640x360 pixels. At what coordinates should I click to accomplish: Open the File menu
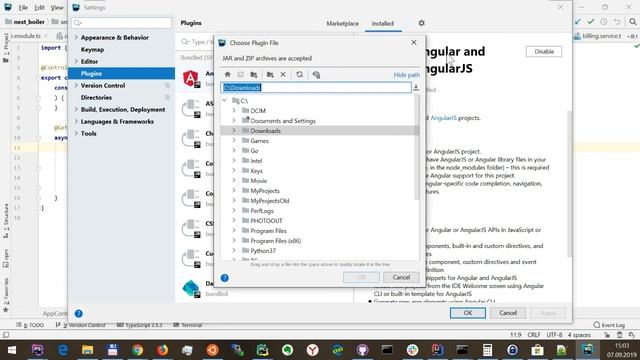23,7
